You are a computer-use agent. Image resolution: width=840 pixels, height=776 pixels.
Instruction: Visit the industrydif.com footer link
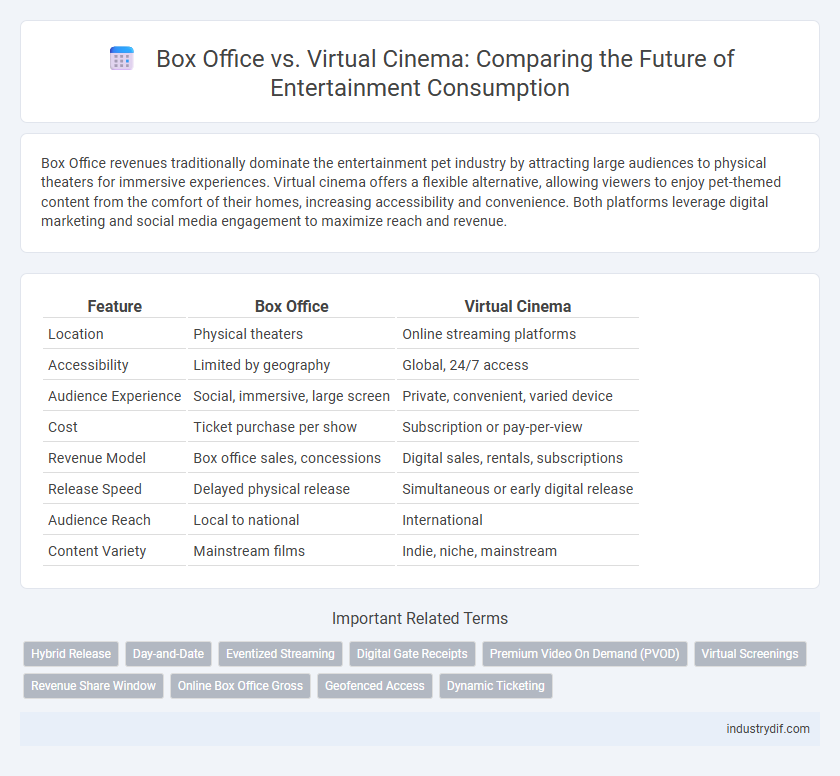(768, 729)
